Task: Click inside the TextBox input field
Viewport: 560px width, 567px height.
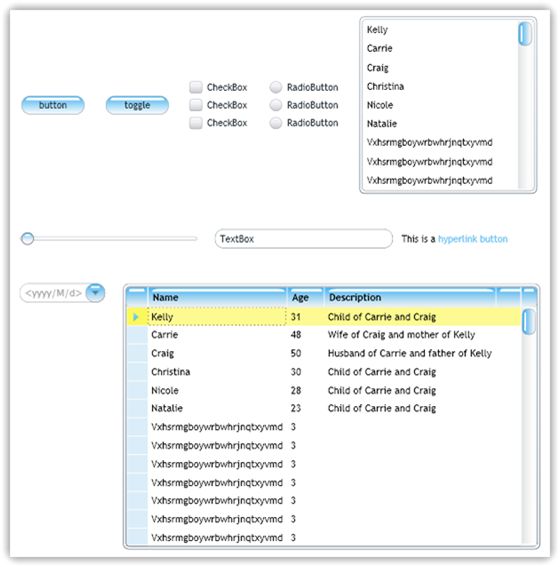Action: (x=304, y=239)
